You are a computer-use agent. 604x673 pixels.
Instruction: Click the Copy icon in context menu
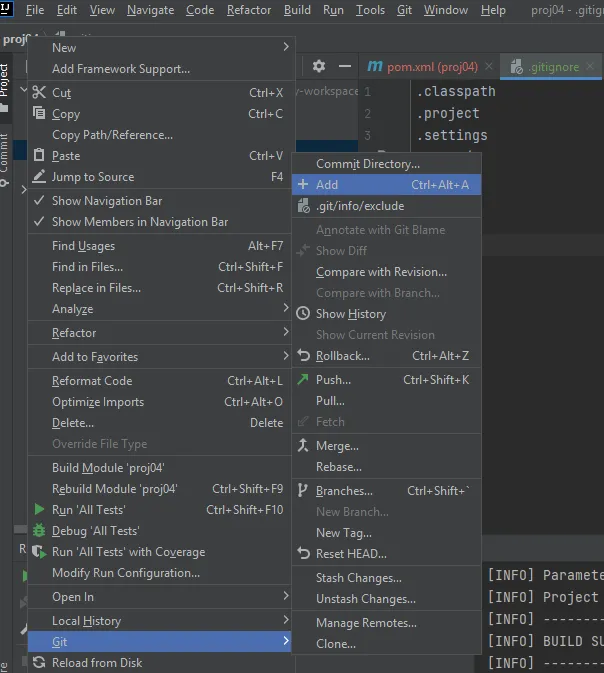point(39,113)
